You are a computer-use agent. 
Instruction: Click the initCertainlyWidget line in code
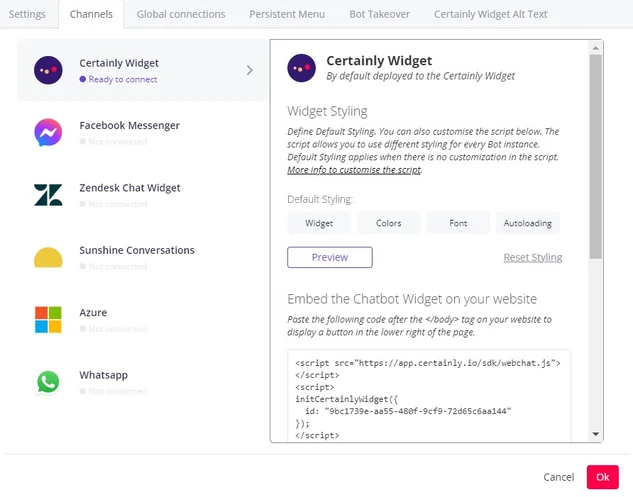tap(347, 399)
